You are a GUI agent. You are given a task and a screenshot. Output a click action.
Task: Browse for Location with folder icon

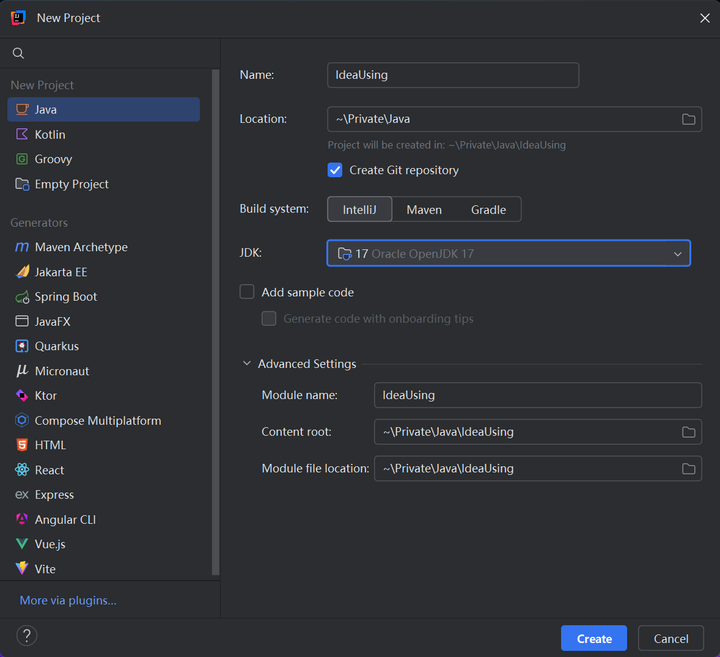coord(688,119)
